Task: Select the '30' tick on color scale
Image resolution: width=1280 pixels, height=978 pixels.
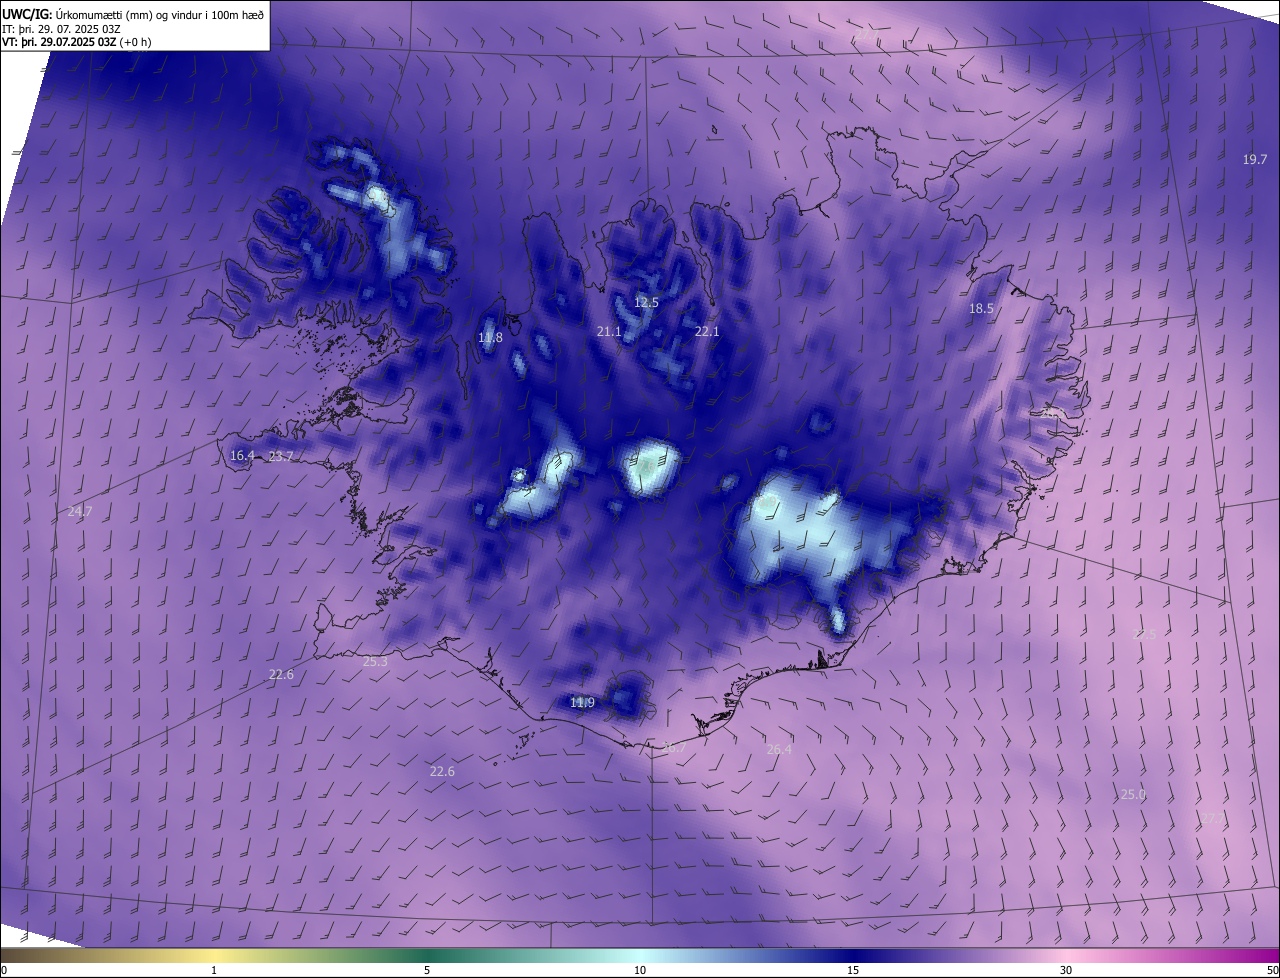Action: point(1066,971)
